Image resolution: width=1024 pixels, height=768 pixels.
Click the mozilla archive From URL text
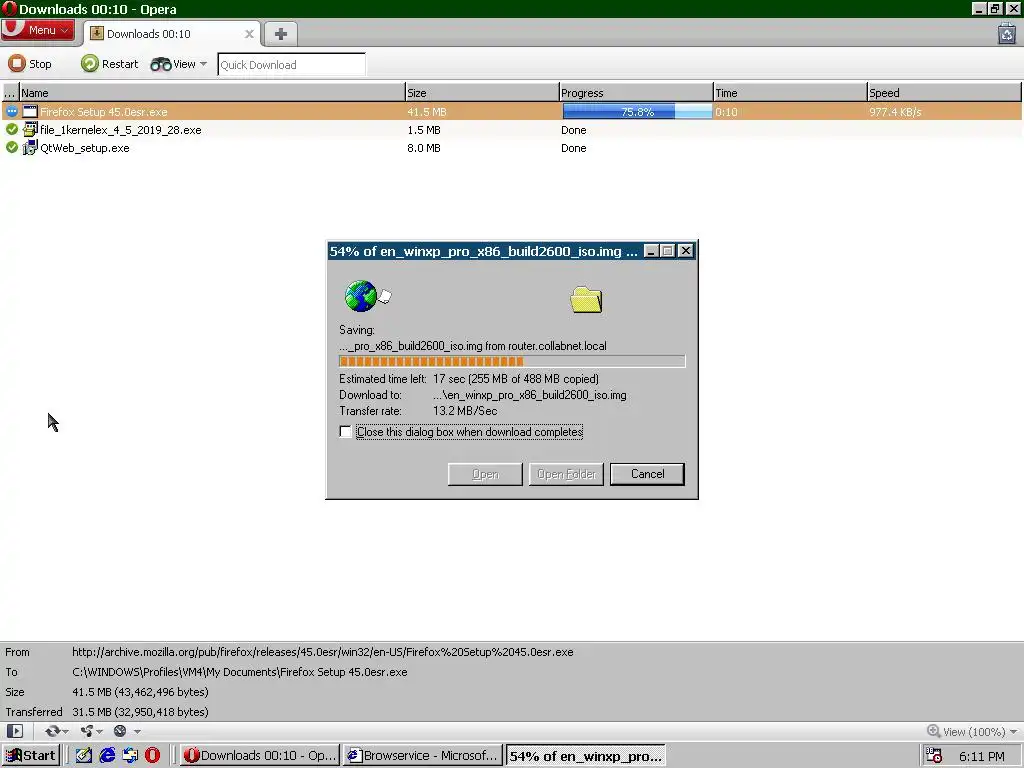point(323,652)
